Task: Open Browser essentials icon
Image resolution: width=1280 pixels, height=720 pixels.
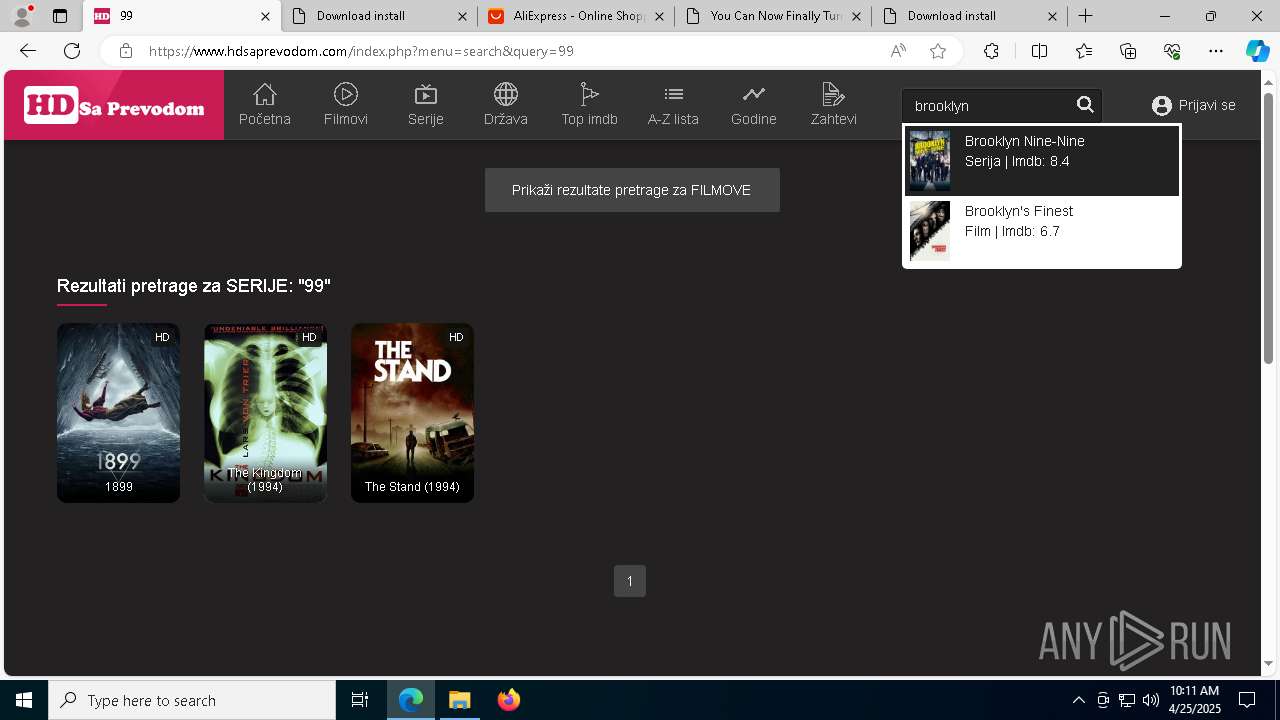Action: pos(1172,51)
